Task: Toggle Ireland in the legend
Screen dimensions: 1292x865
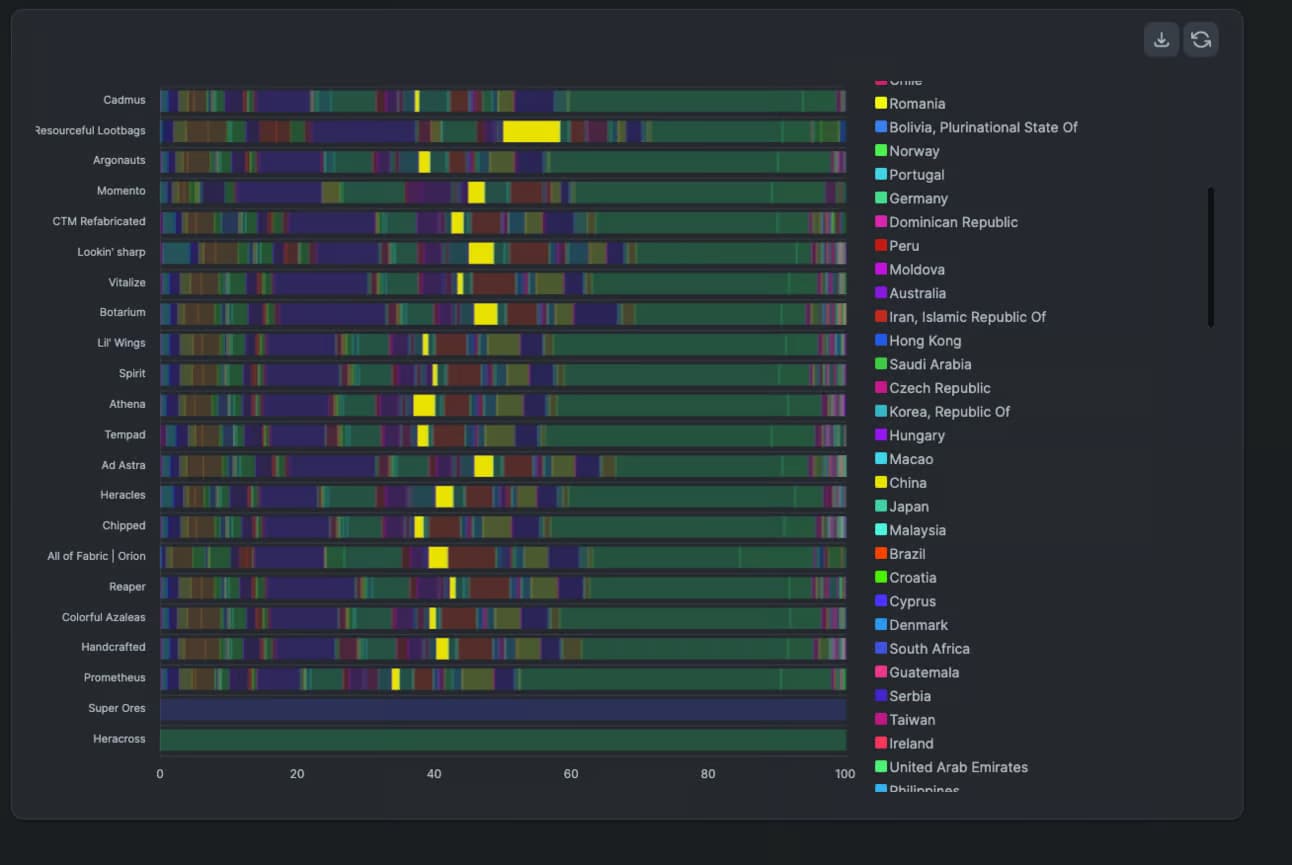Action: click(907, 743)
